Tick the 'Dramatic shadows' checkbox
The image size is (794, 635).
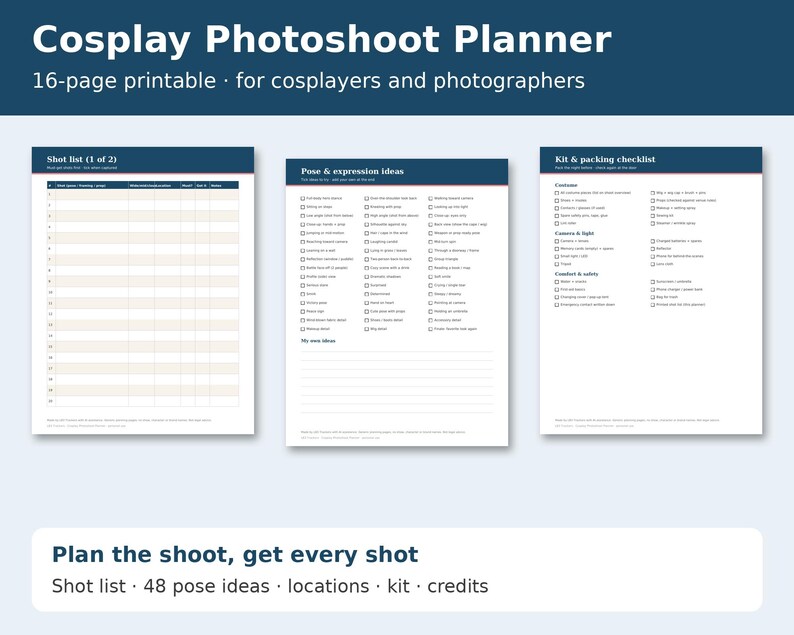coord(367,277)
